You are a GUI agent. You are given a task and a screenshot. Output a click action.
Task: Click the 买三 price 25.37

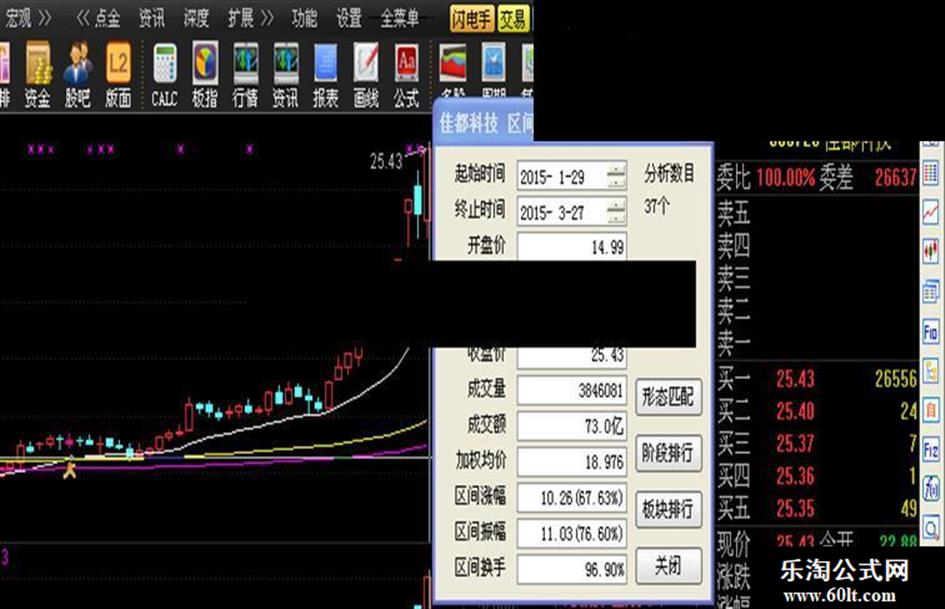coord(795,444)
